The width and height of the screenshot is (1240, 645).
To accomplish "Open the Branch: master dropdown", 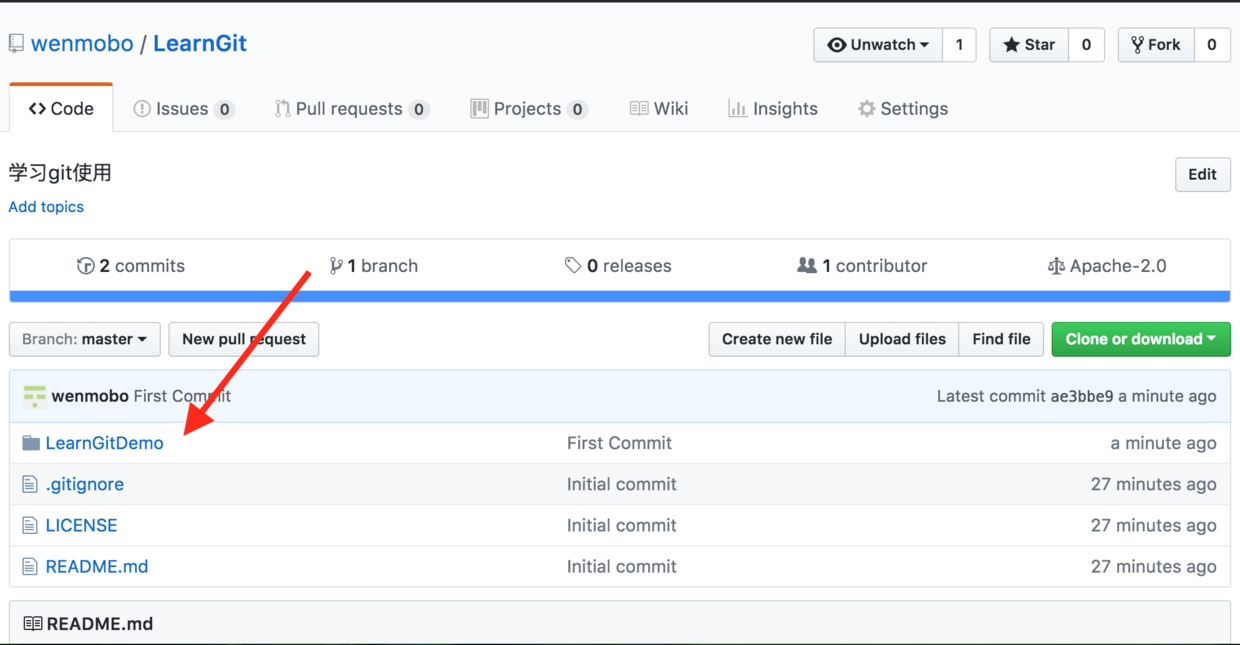I will [x=85, y=339].
